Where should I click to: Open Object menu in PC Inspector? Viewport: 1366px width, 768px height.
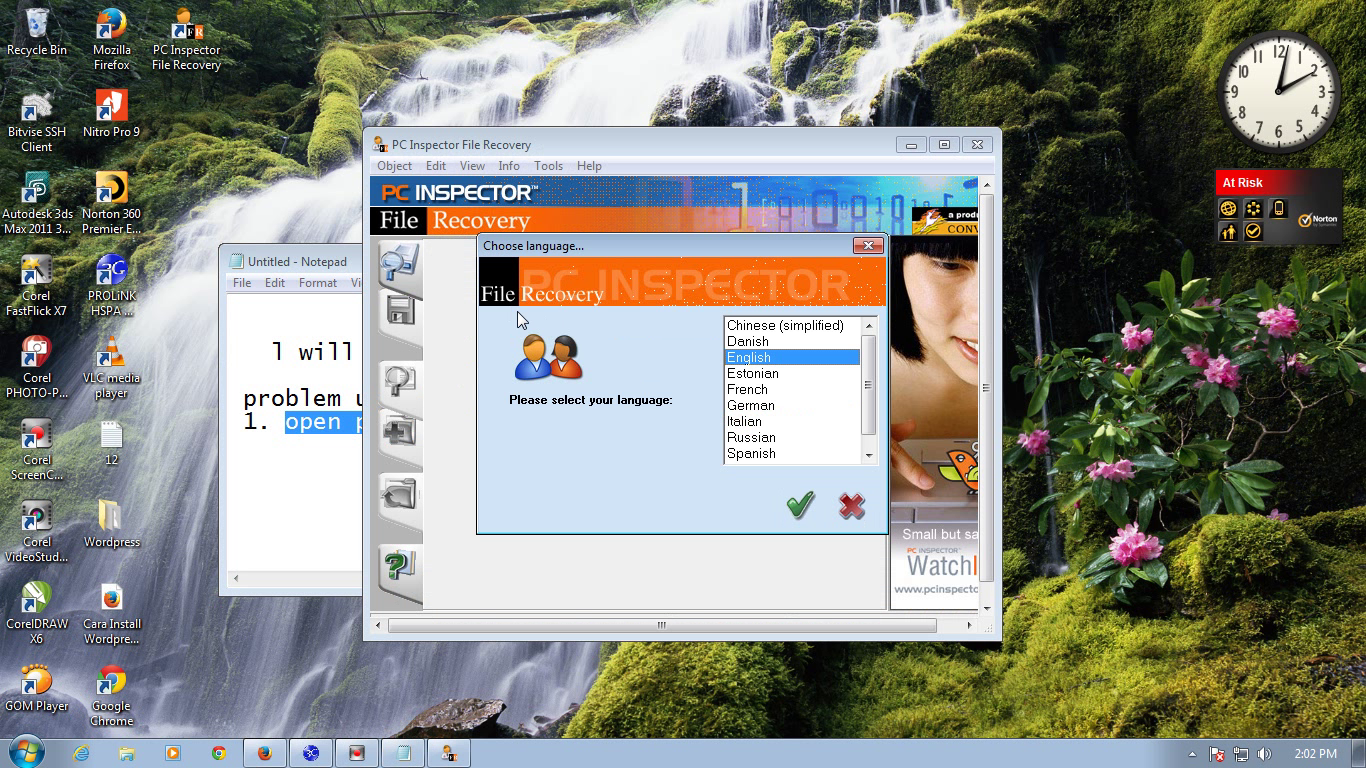(394, 166)
